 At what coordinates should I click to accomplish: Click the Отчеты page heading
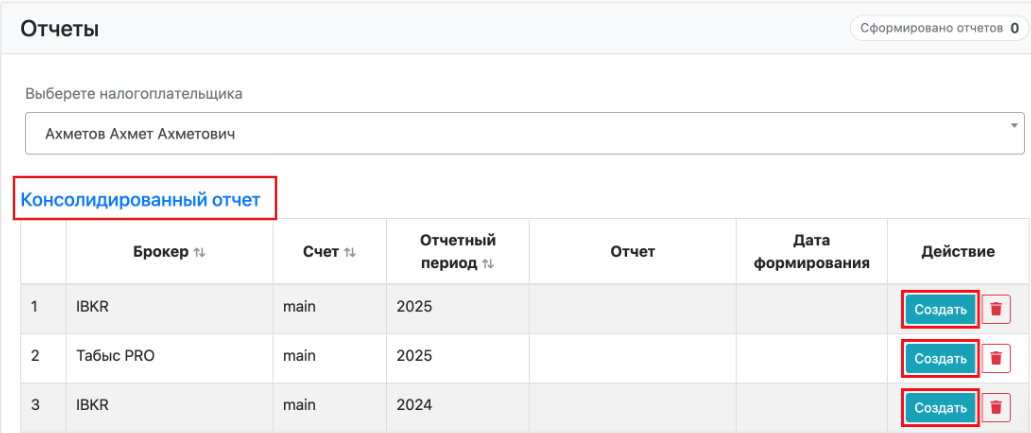[x=60, y=29]
